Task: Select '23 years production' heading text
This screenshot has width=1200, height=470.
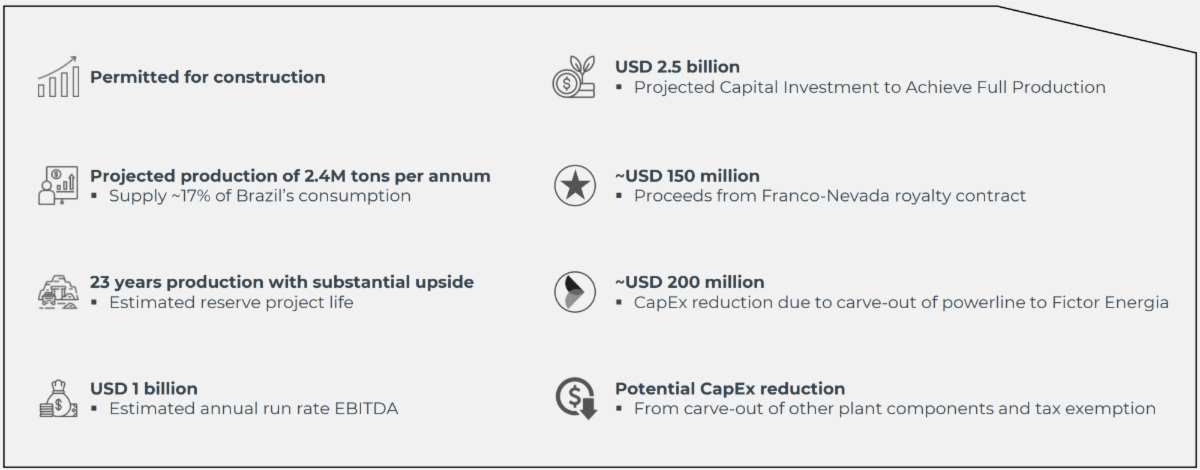Action: point(281,282)
